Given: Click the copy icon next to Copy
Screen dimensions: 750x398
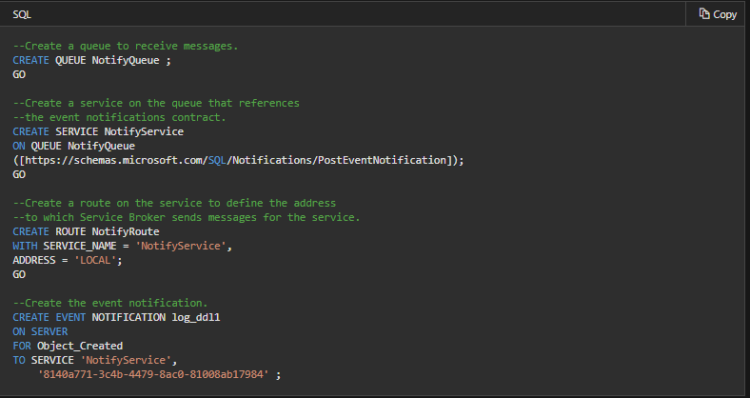Looking at the screenshot, I should [704, 14].
